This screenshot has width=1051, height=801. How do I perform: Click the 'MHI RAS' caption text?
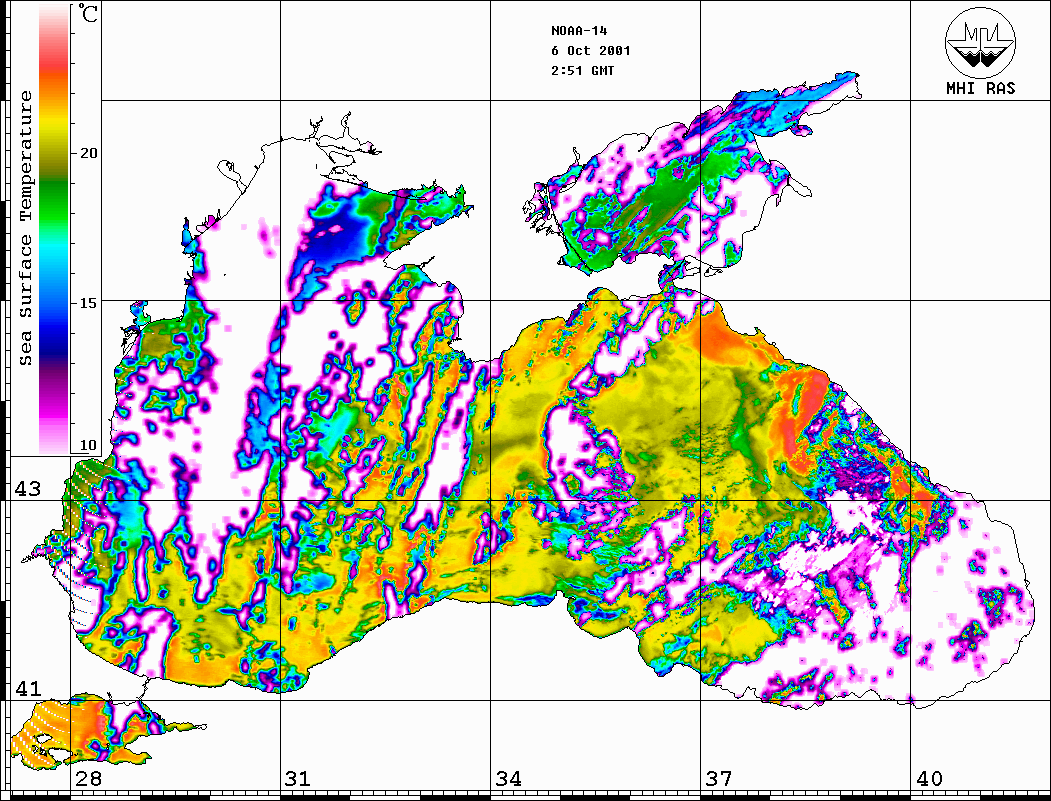(981, 88)
